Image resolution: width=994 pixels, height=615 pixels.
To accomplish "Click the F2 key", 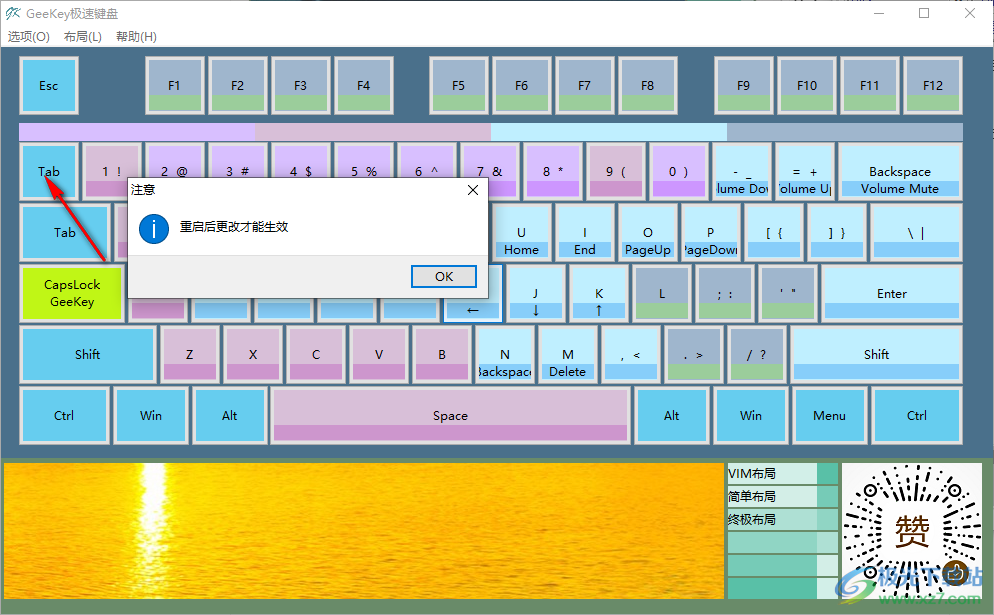I will pyautogui.click(x=238, y=86).
